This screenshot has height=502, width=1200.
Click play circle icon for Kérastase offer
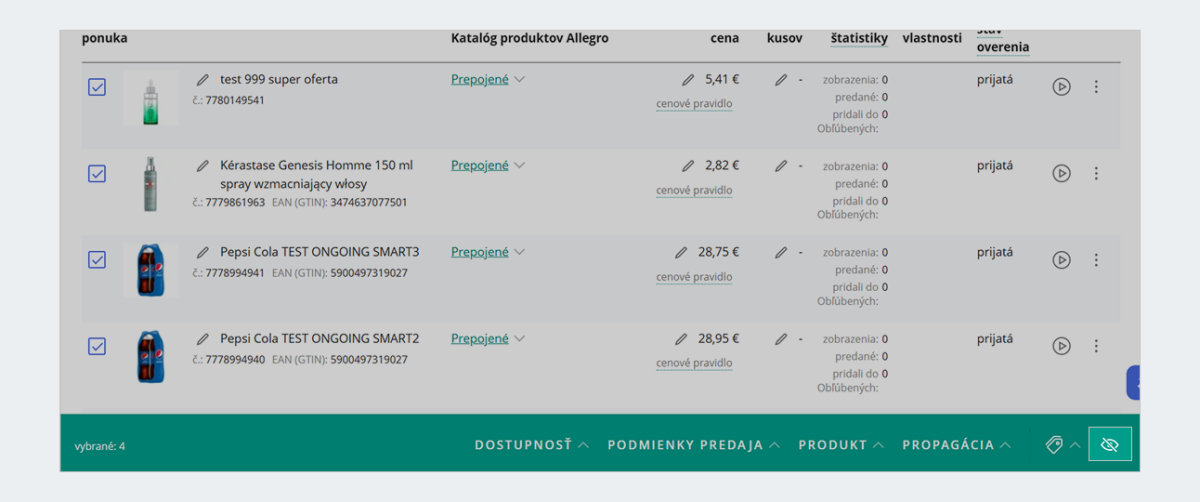1061,174
